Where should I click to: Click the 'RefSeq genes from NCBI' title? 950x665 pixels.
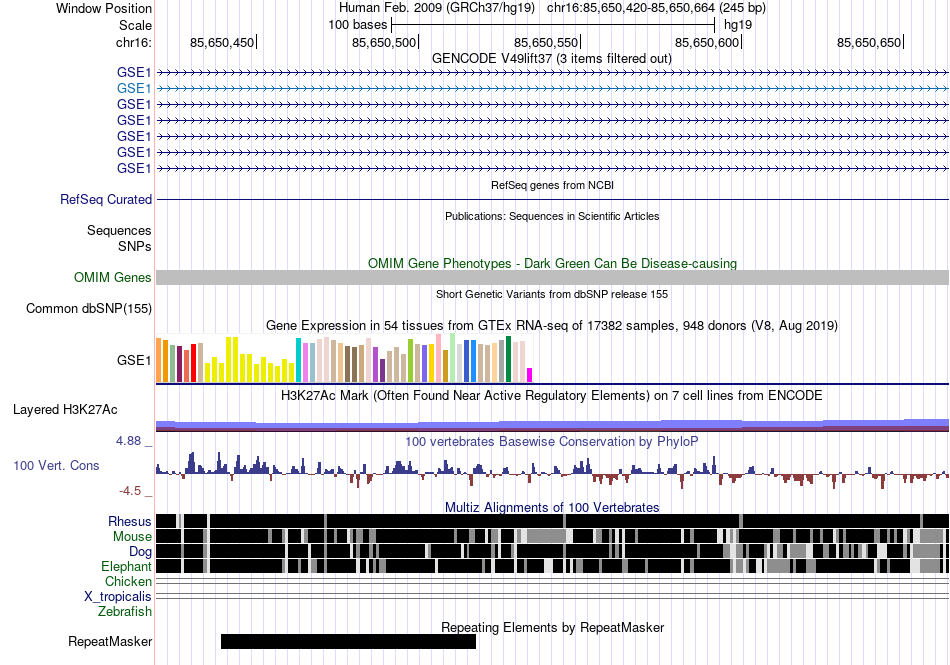pos(552,185)
